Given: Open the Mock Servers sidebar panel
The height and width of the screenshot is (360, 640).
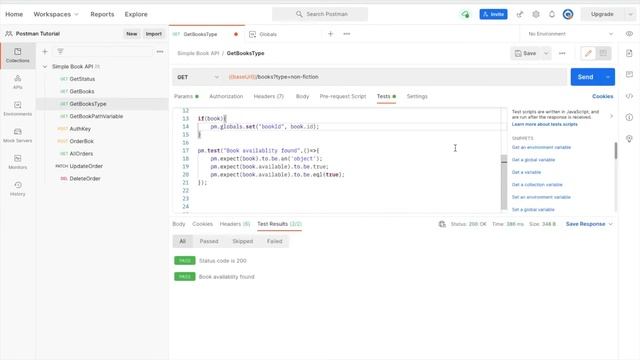Looking at the screenshot, I should [x=18, y=136].
